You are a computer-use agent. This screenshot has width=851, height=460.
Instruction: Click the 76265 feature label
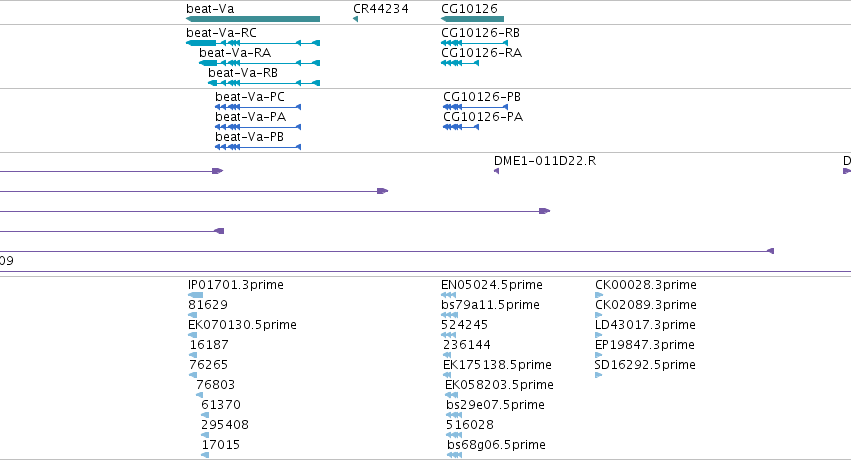tap(208, 365)
